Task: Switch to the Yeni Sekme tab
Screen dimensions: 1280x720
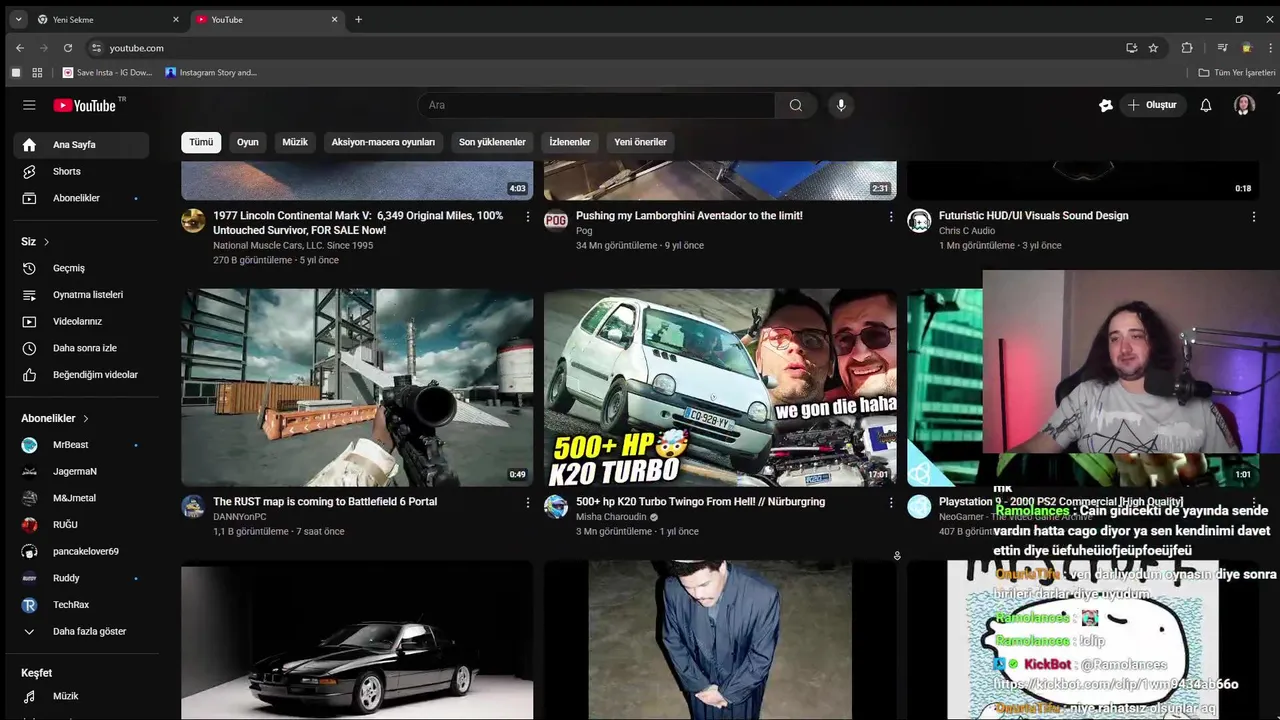Action: (x=106, y=19)
